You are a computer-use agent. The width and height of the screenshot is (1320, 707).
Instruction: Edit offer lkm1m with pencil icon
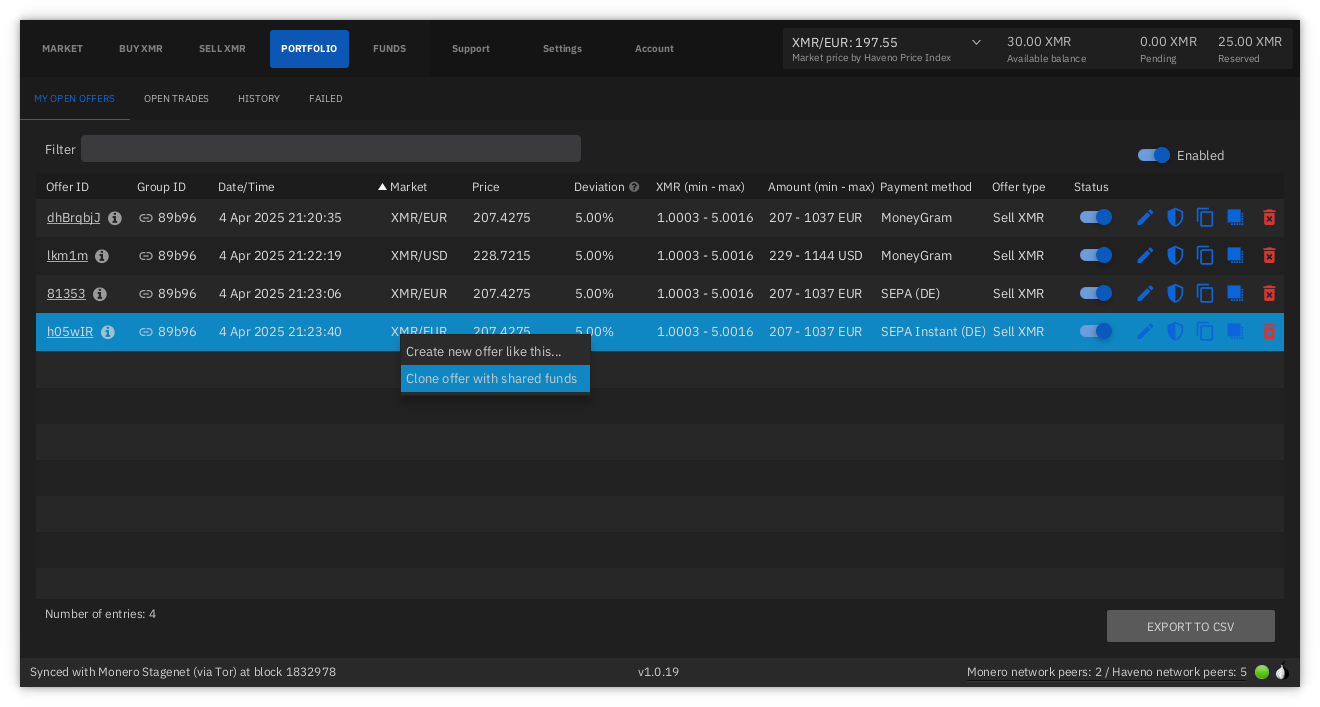point(1145,255)
